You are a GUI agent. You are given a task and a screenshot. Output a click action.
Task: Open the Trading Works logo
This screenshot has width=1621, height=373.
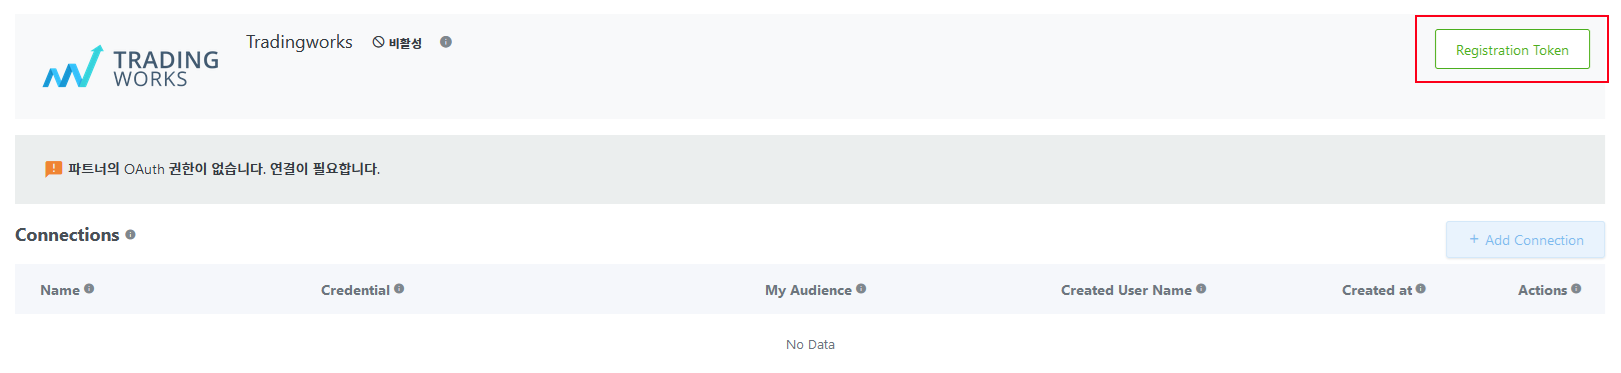pos(130,67)
